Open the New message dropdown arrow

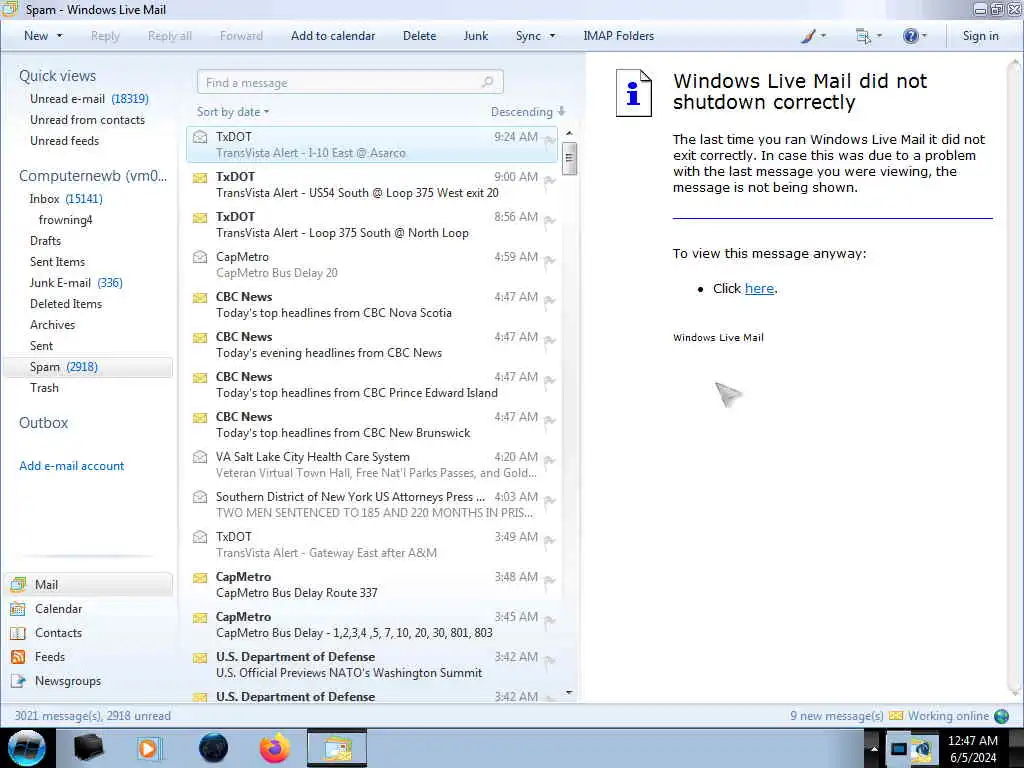point(59,36)
